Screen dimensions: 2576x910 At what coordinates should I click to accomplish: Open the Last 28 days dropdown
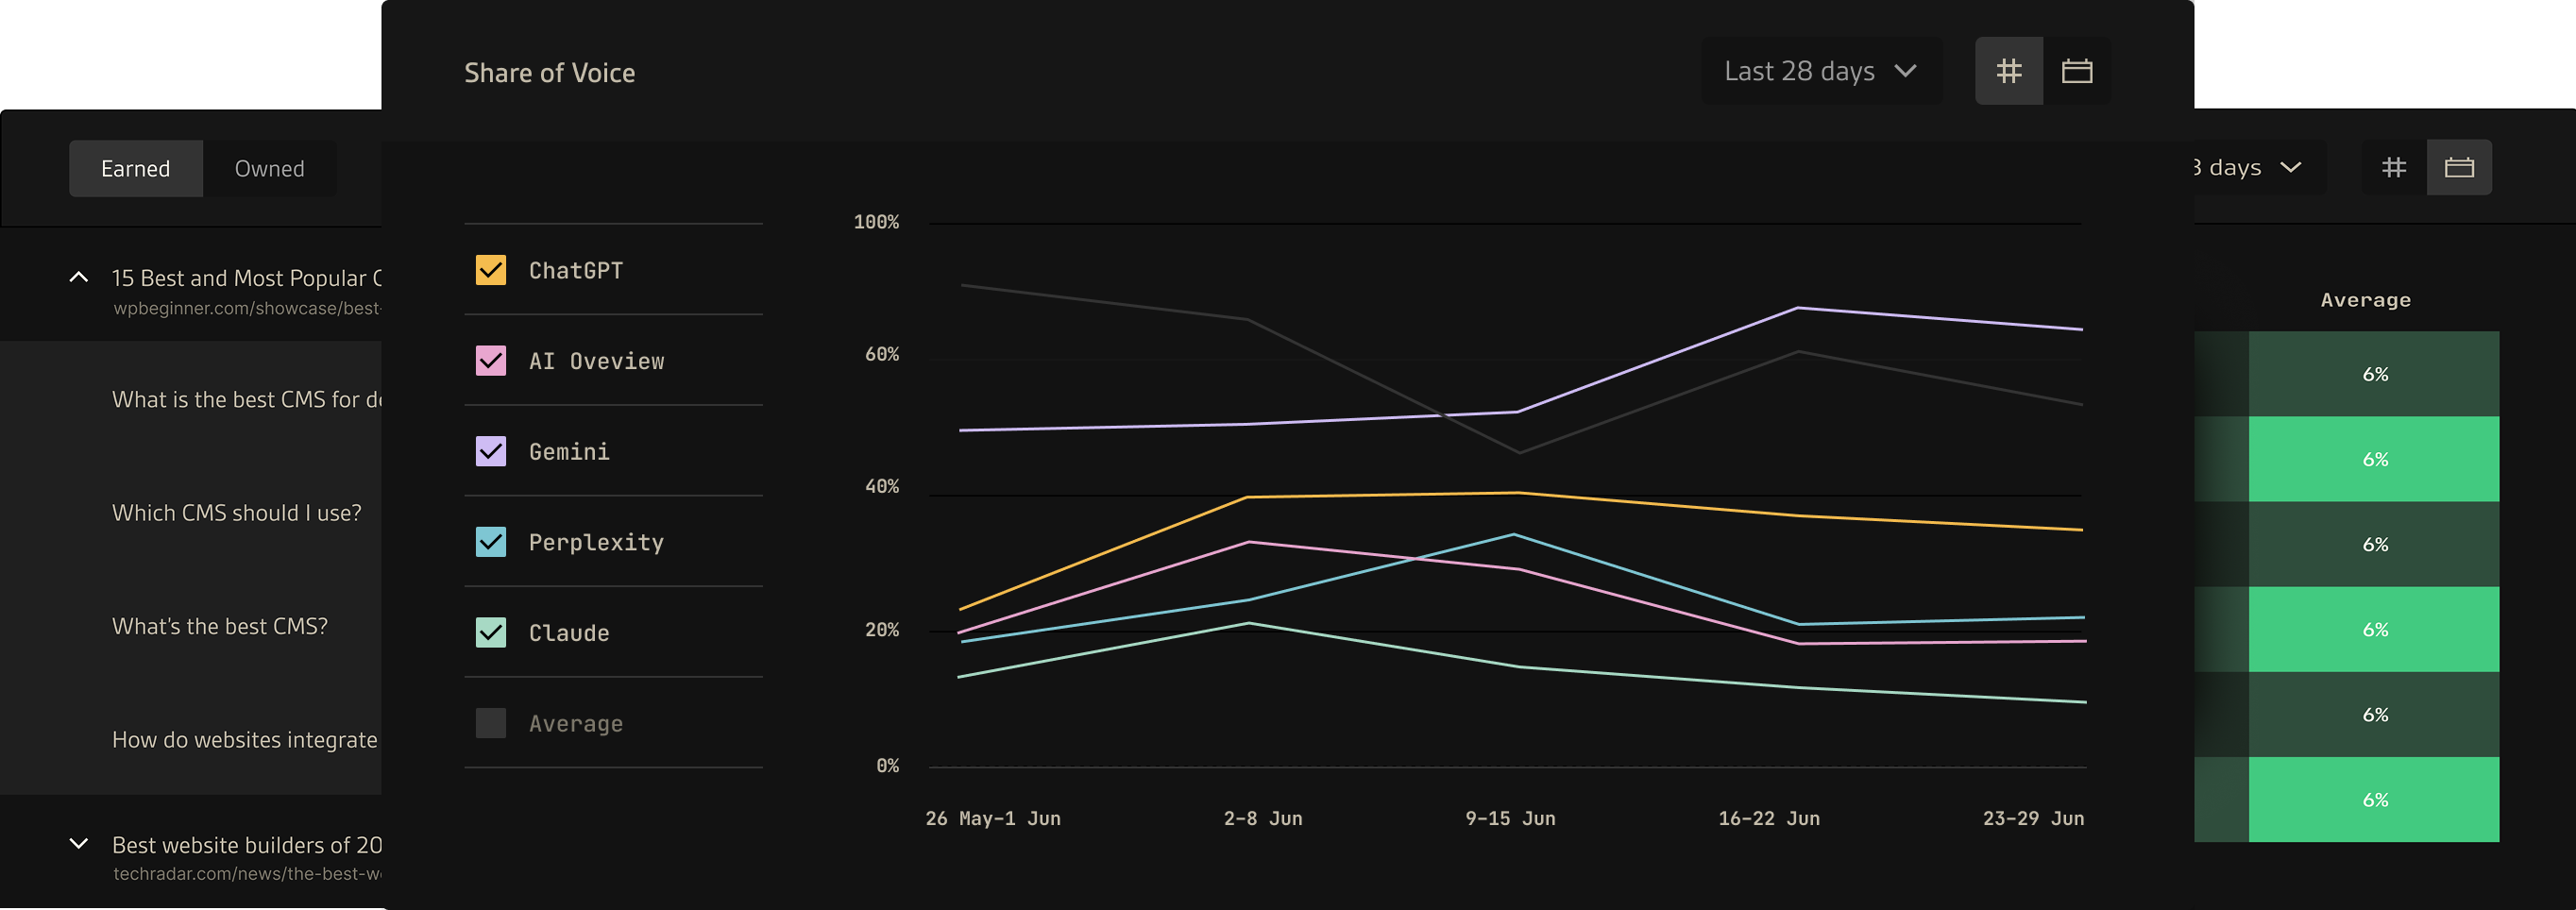(1822, 71)
